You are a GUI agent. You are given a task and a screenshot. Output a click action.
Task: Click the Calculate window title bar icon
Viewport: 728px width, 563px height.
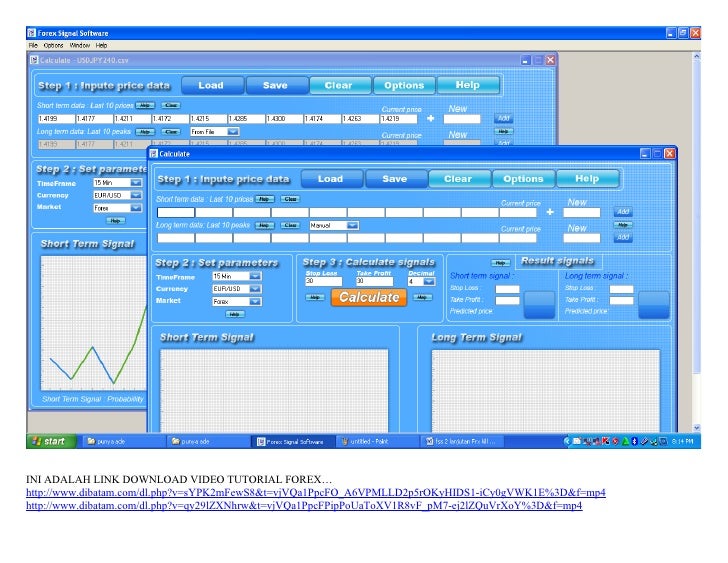(x=154, y=154)
